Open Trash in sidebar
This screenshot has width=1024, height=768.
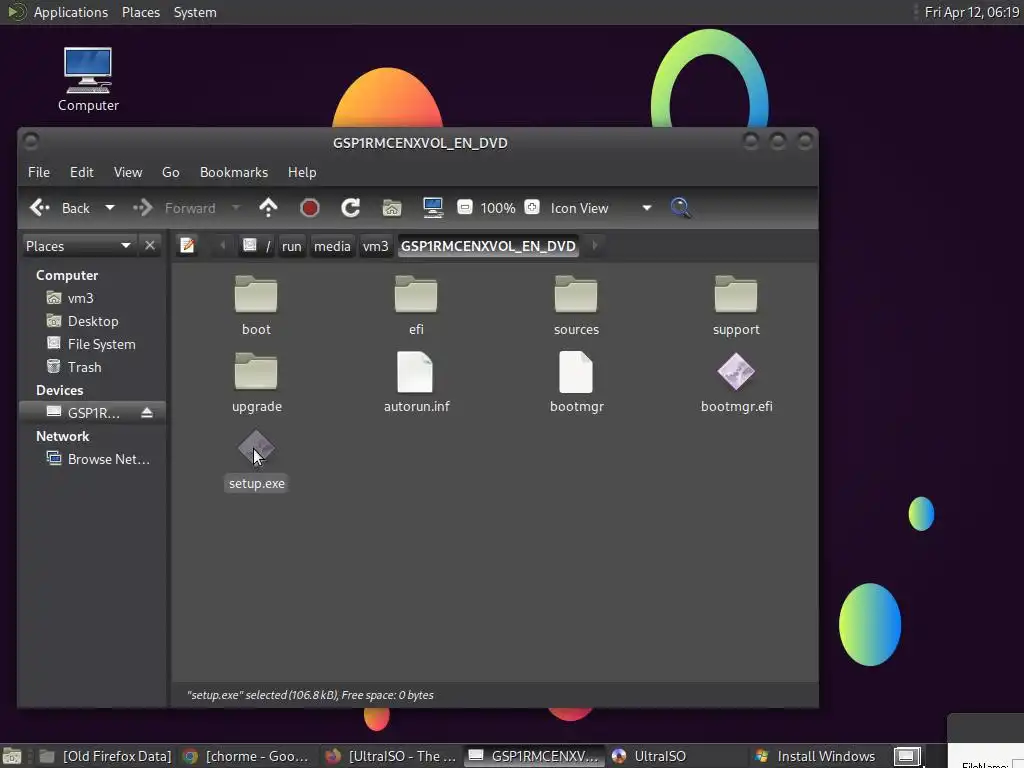click(84, 367)
